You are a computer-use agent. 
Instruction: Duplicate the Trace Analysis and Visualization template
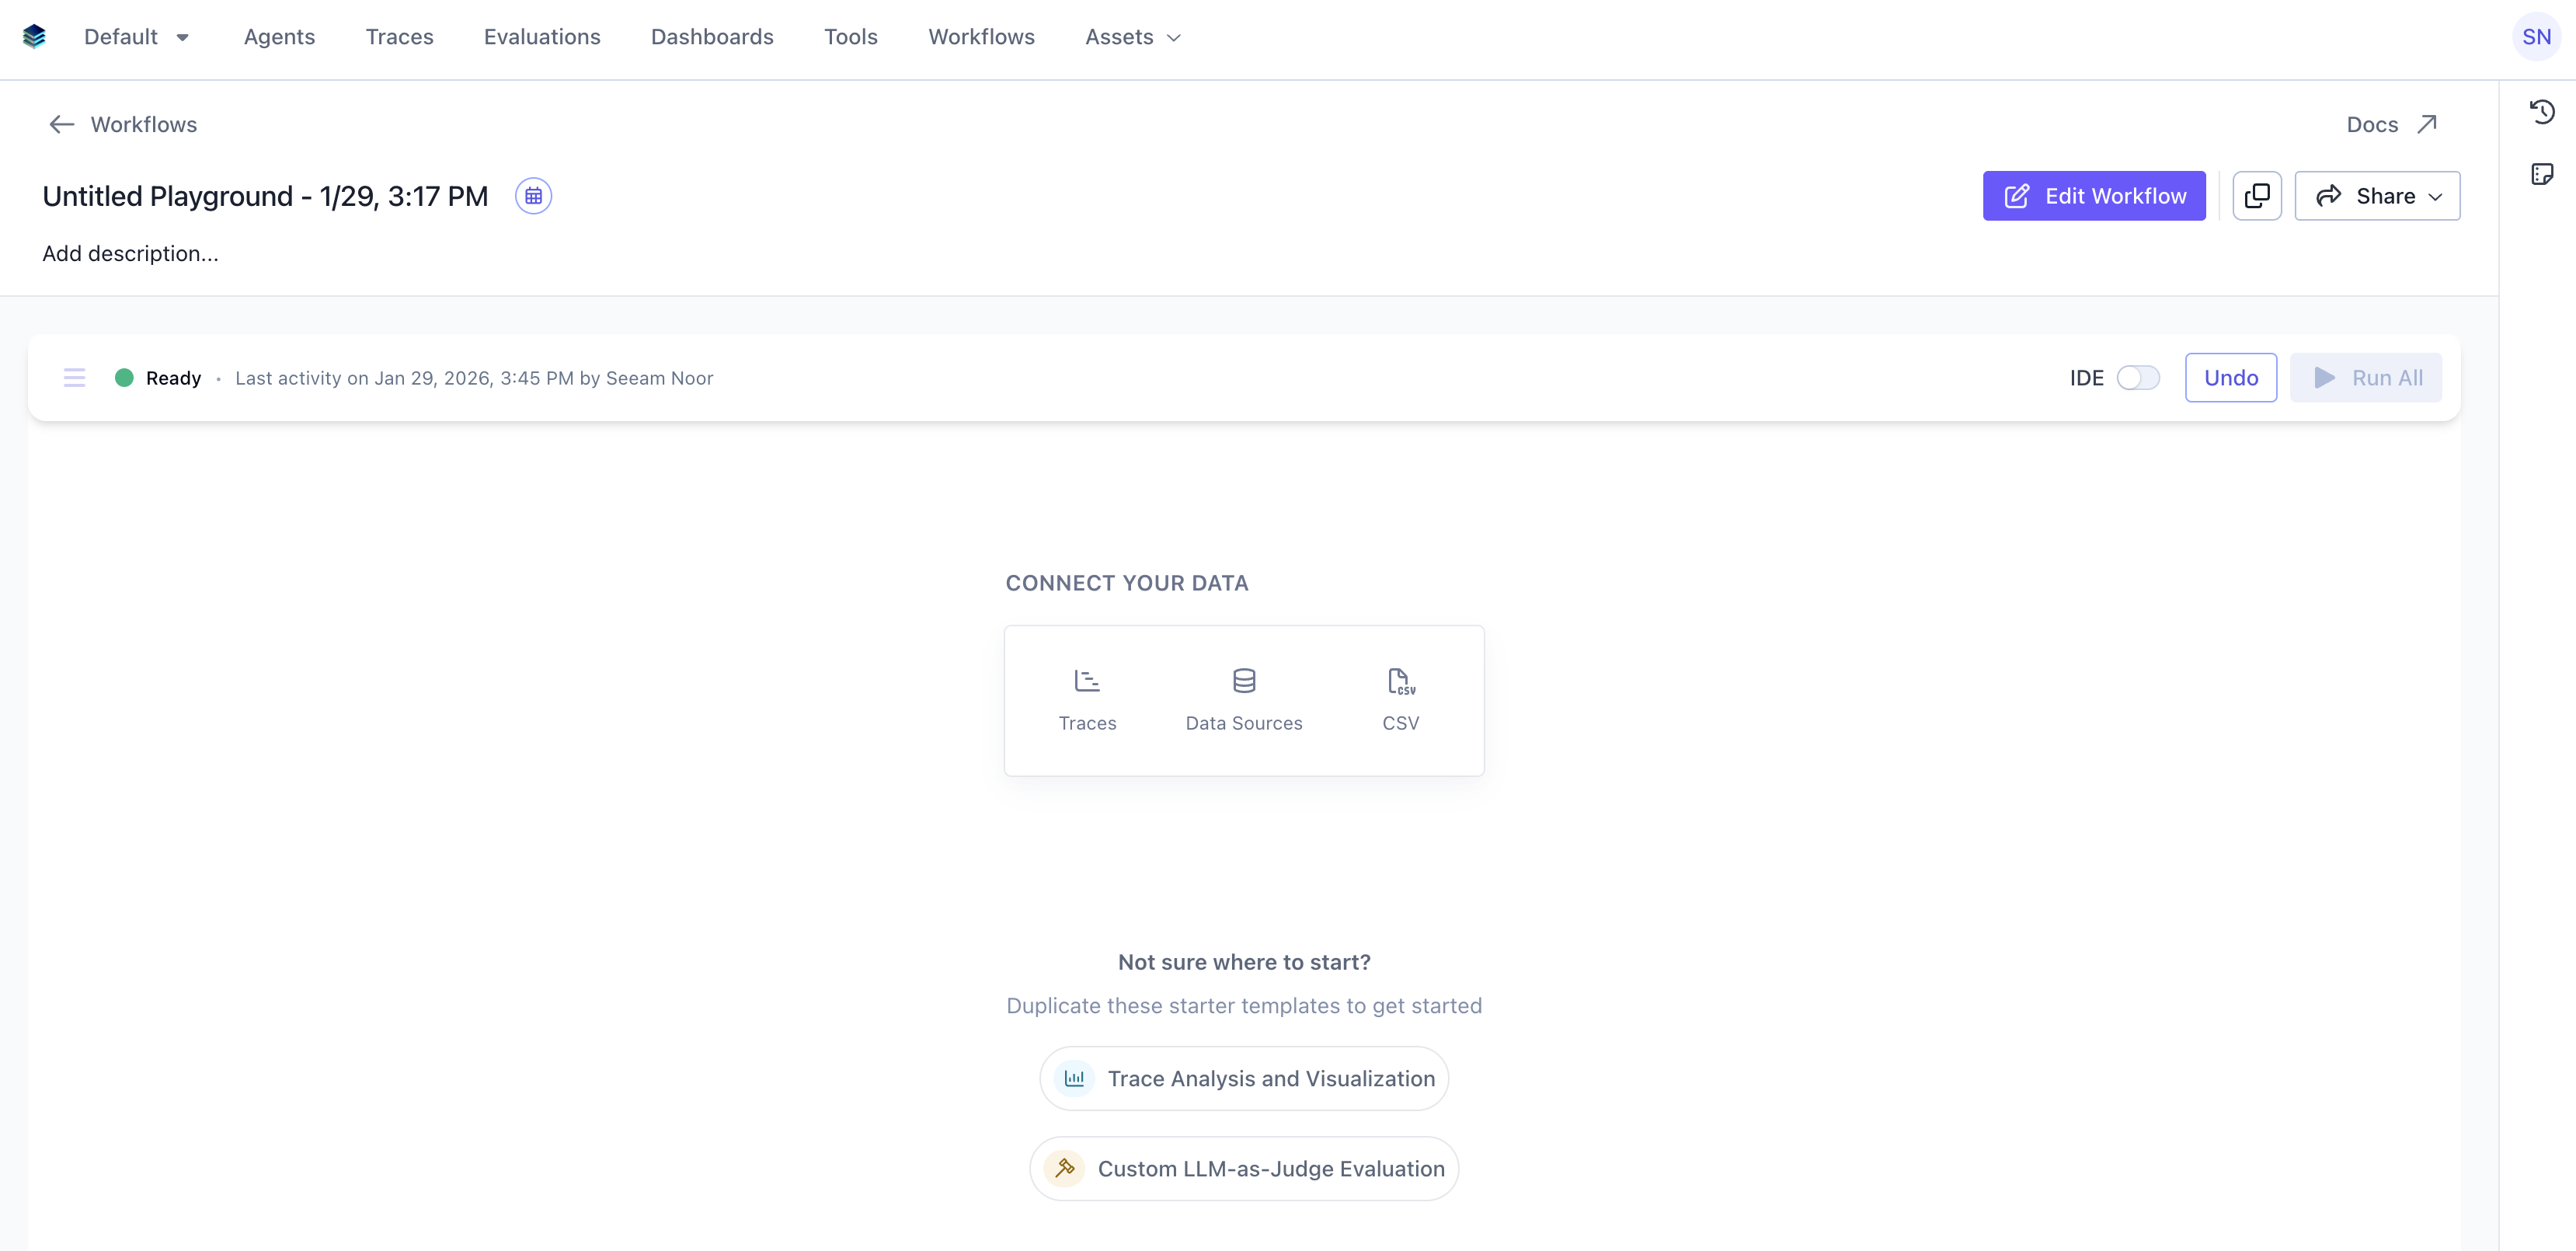click(1243, 1078)
